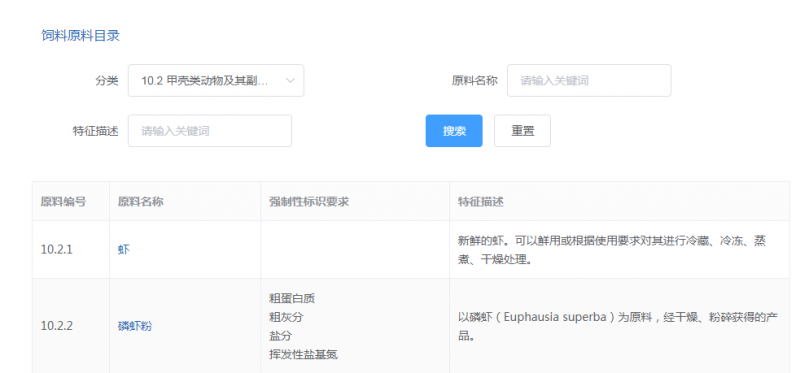The image size is (800, 373).
Task: Click the 粗蛋白质 requirement text
Action: point(292,298)
